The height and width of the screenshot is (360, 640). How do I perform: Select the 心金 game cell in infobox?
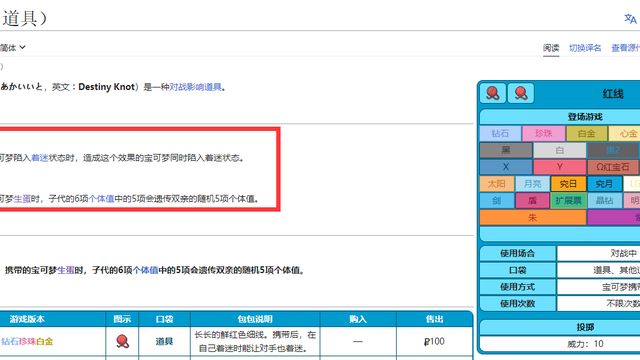point(624,133)
